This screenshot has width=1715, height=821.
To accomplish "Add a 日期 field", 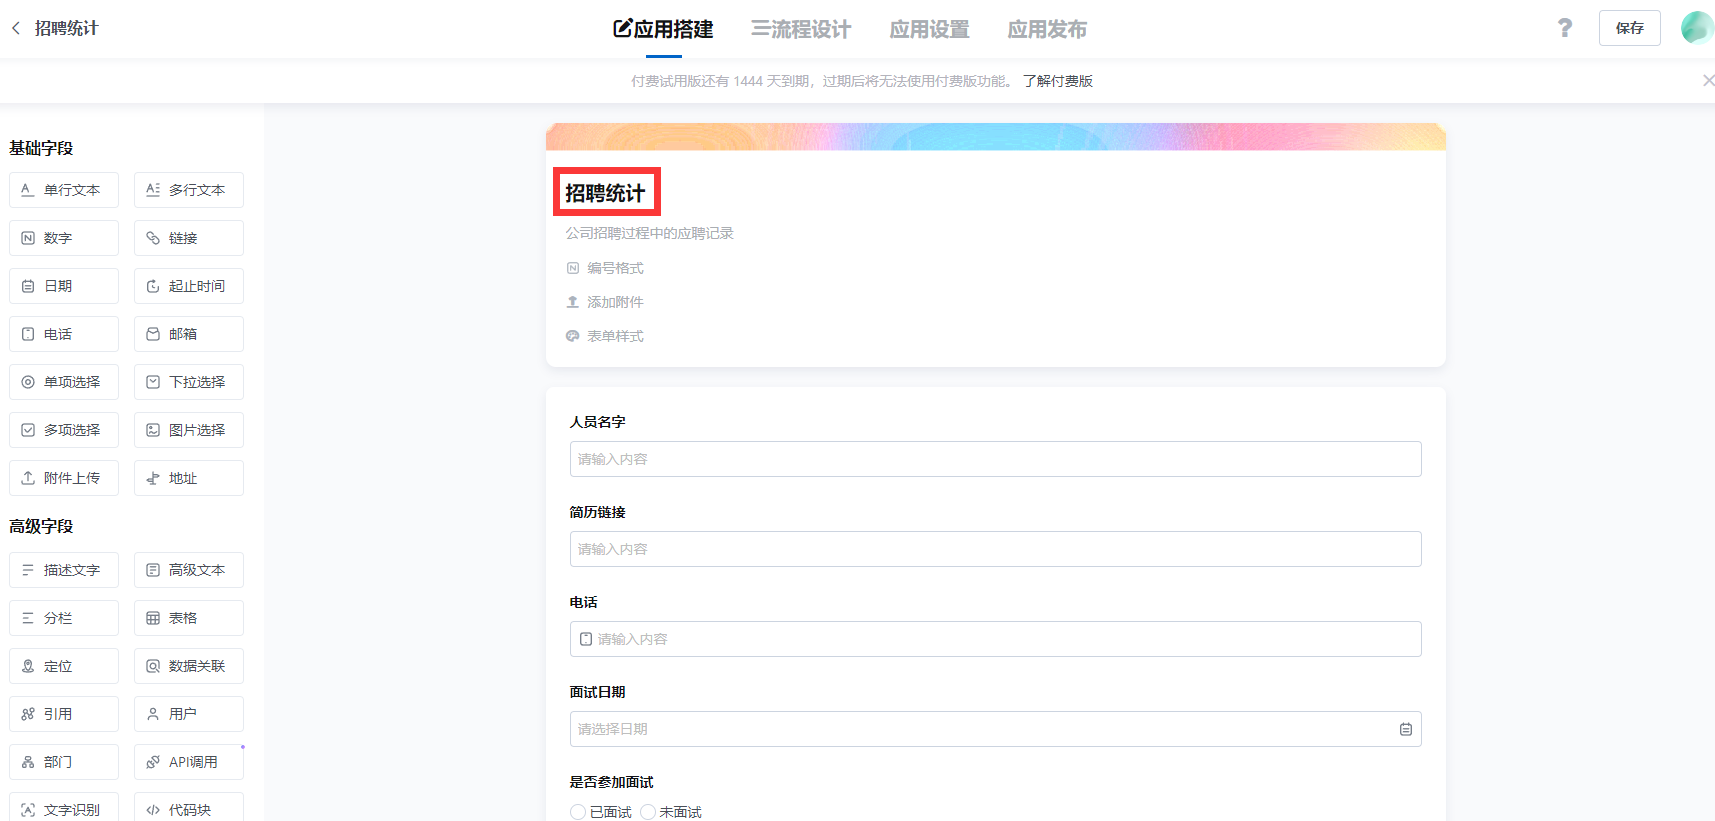I will (x=64, y=286).
